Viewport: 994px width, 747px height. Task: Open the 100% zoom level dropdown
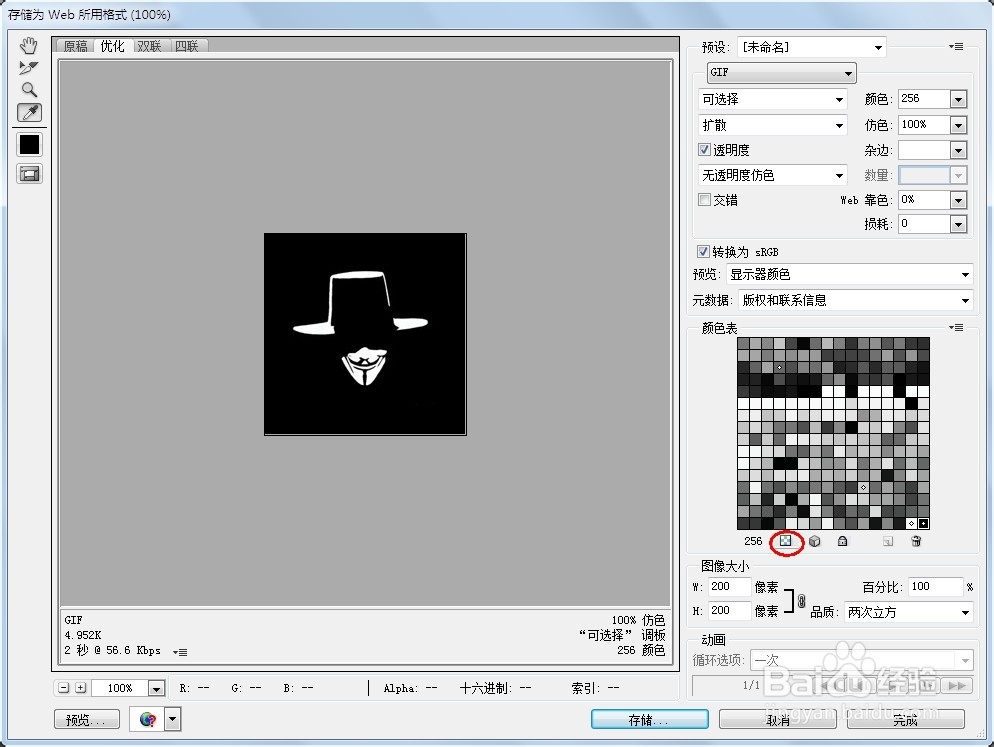[x=156, y=688]
